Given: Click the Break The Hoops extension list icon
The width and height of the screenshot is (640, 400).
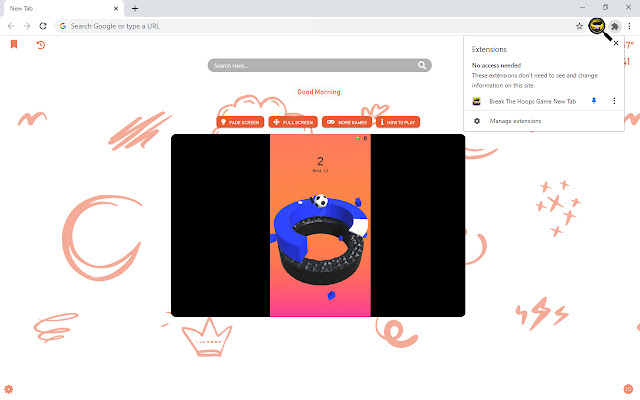Looking at the screenshot, I should (x=476, y=101).
